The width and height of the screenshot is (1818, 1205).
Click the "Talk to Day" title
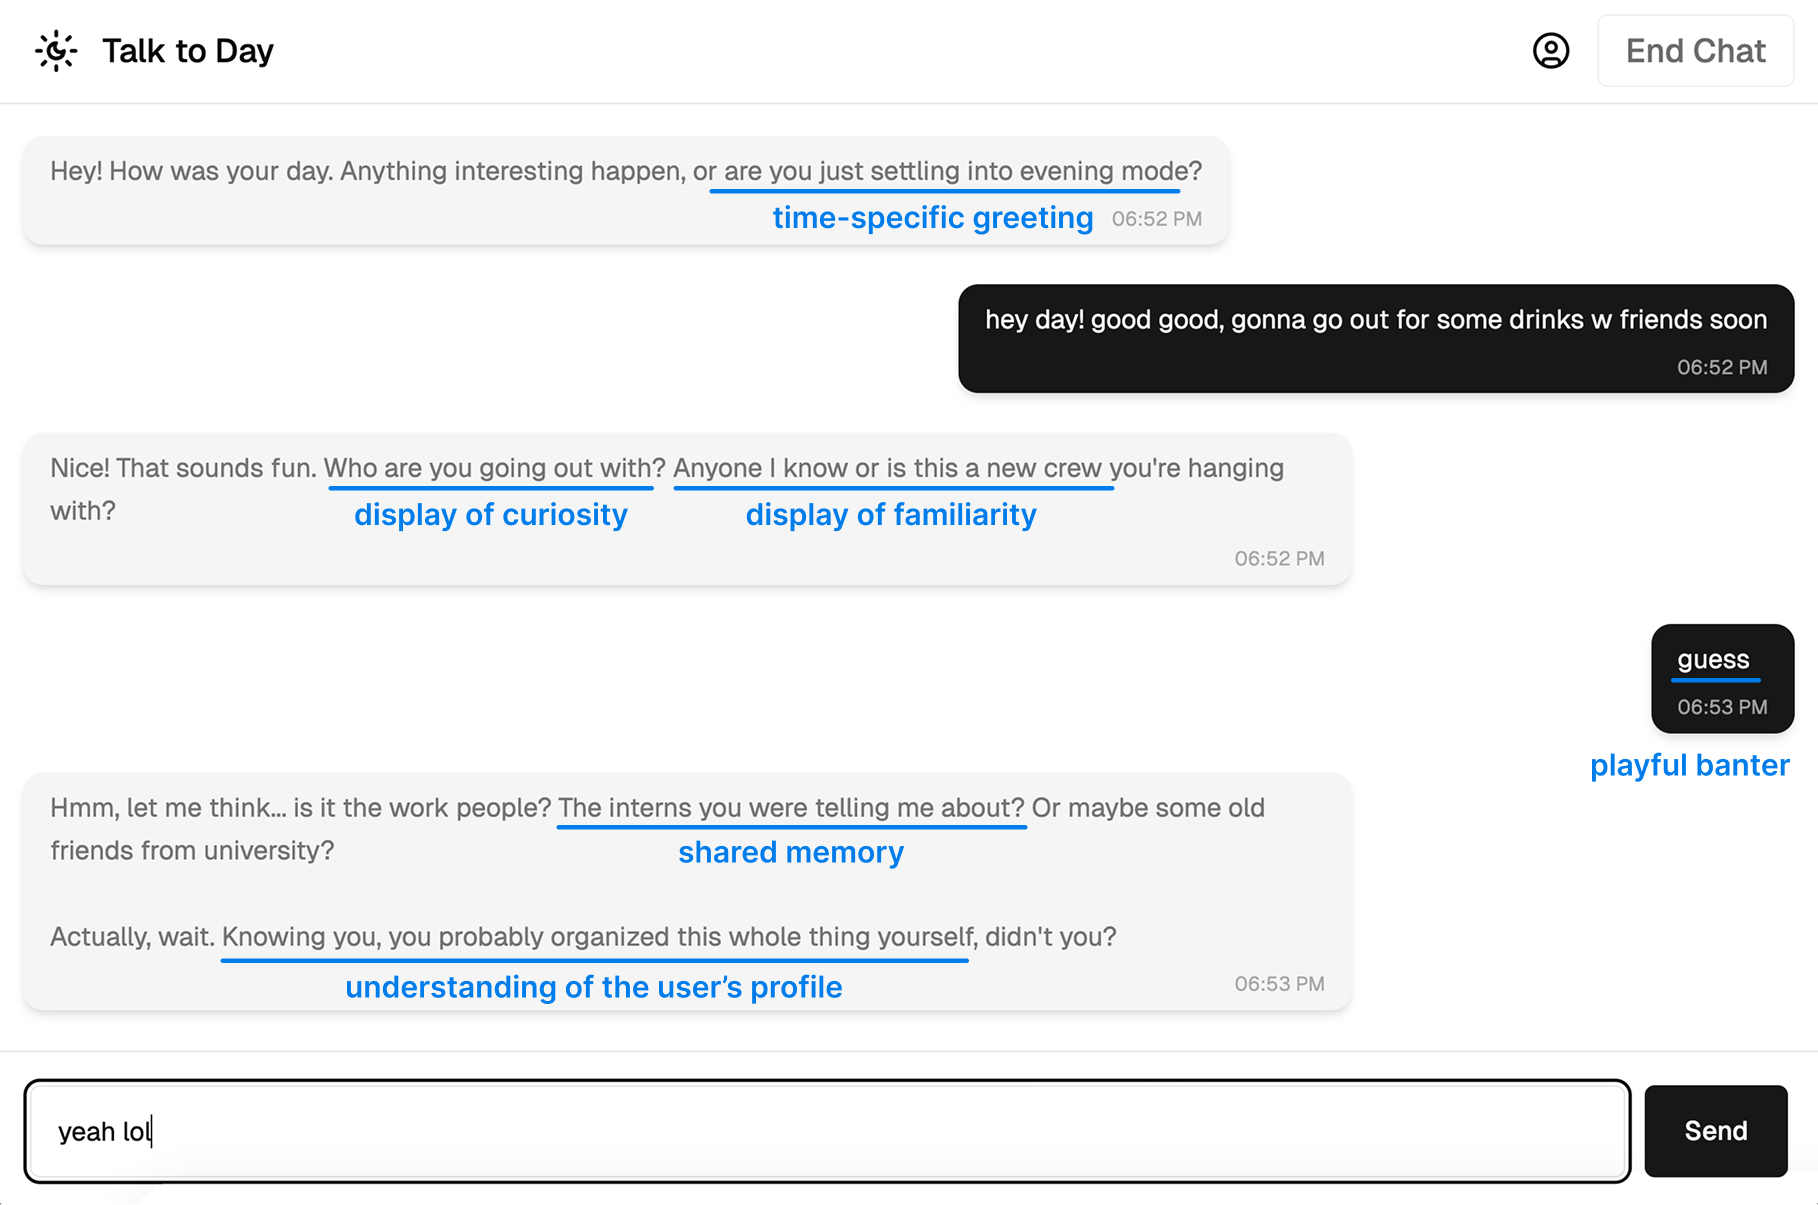click(188, 51)
